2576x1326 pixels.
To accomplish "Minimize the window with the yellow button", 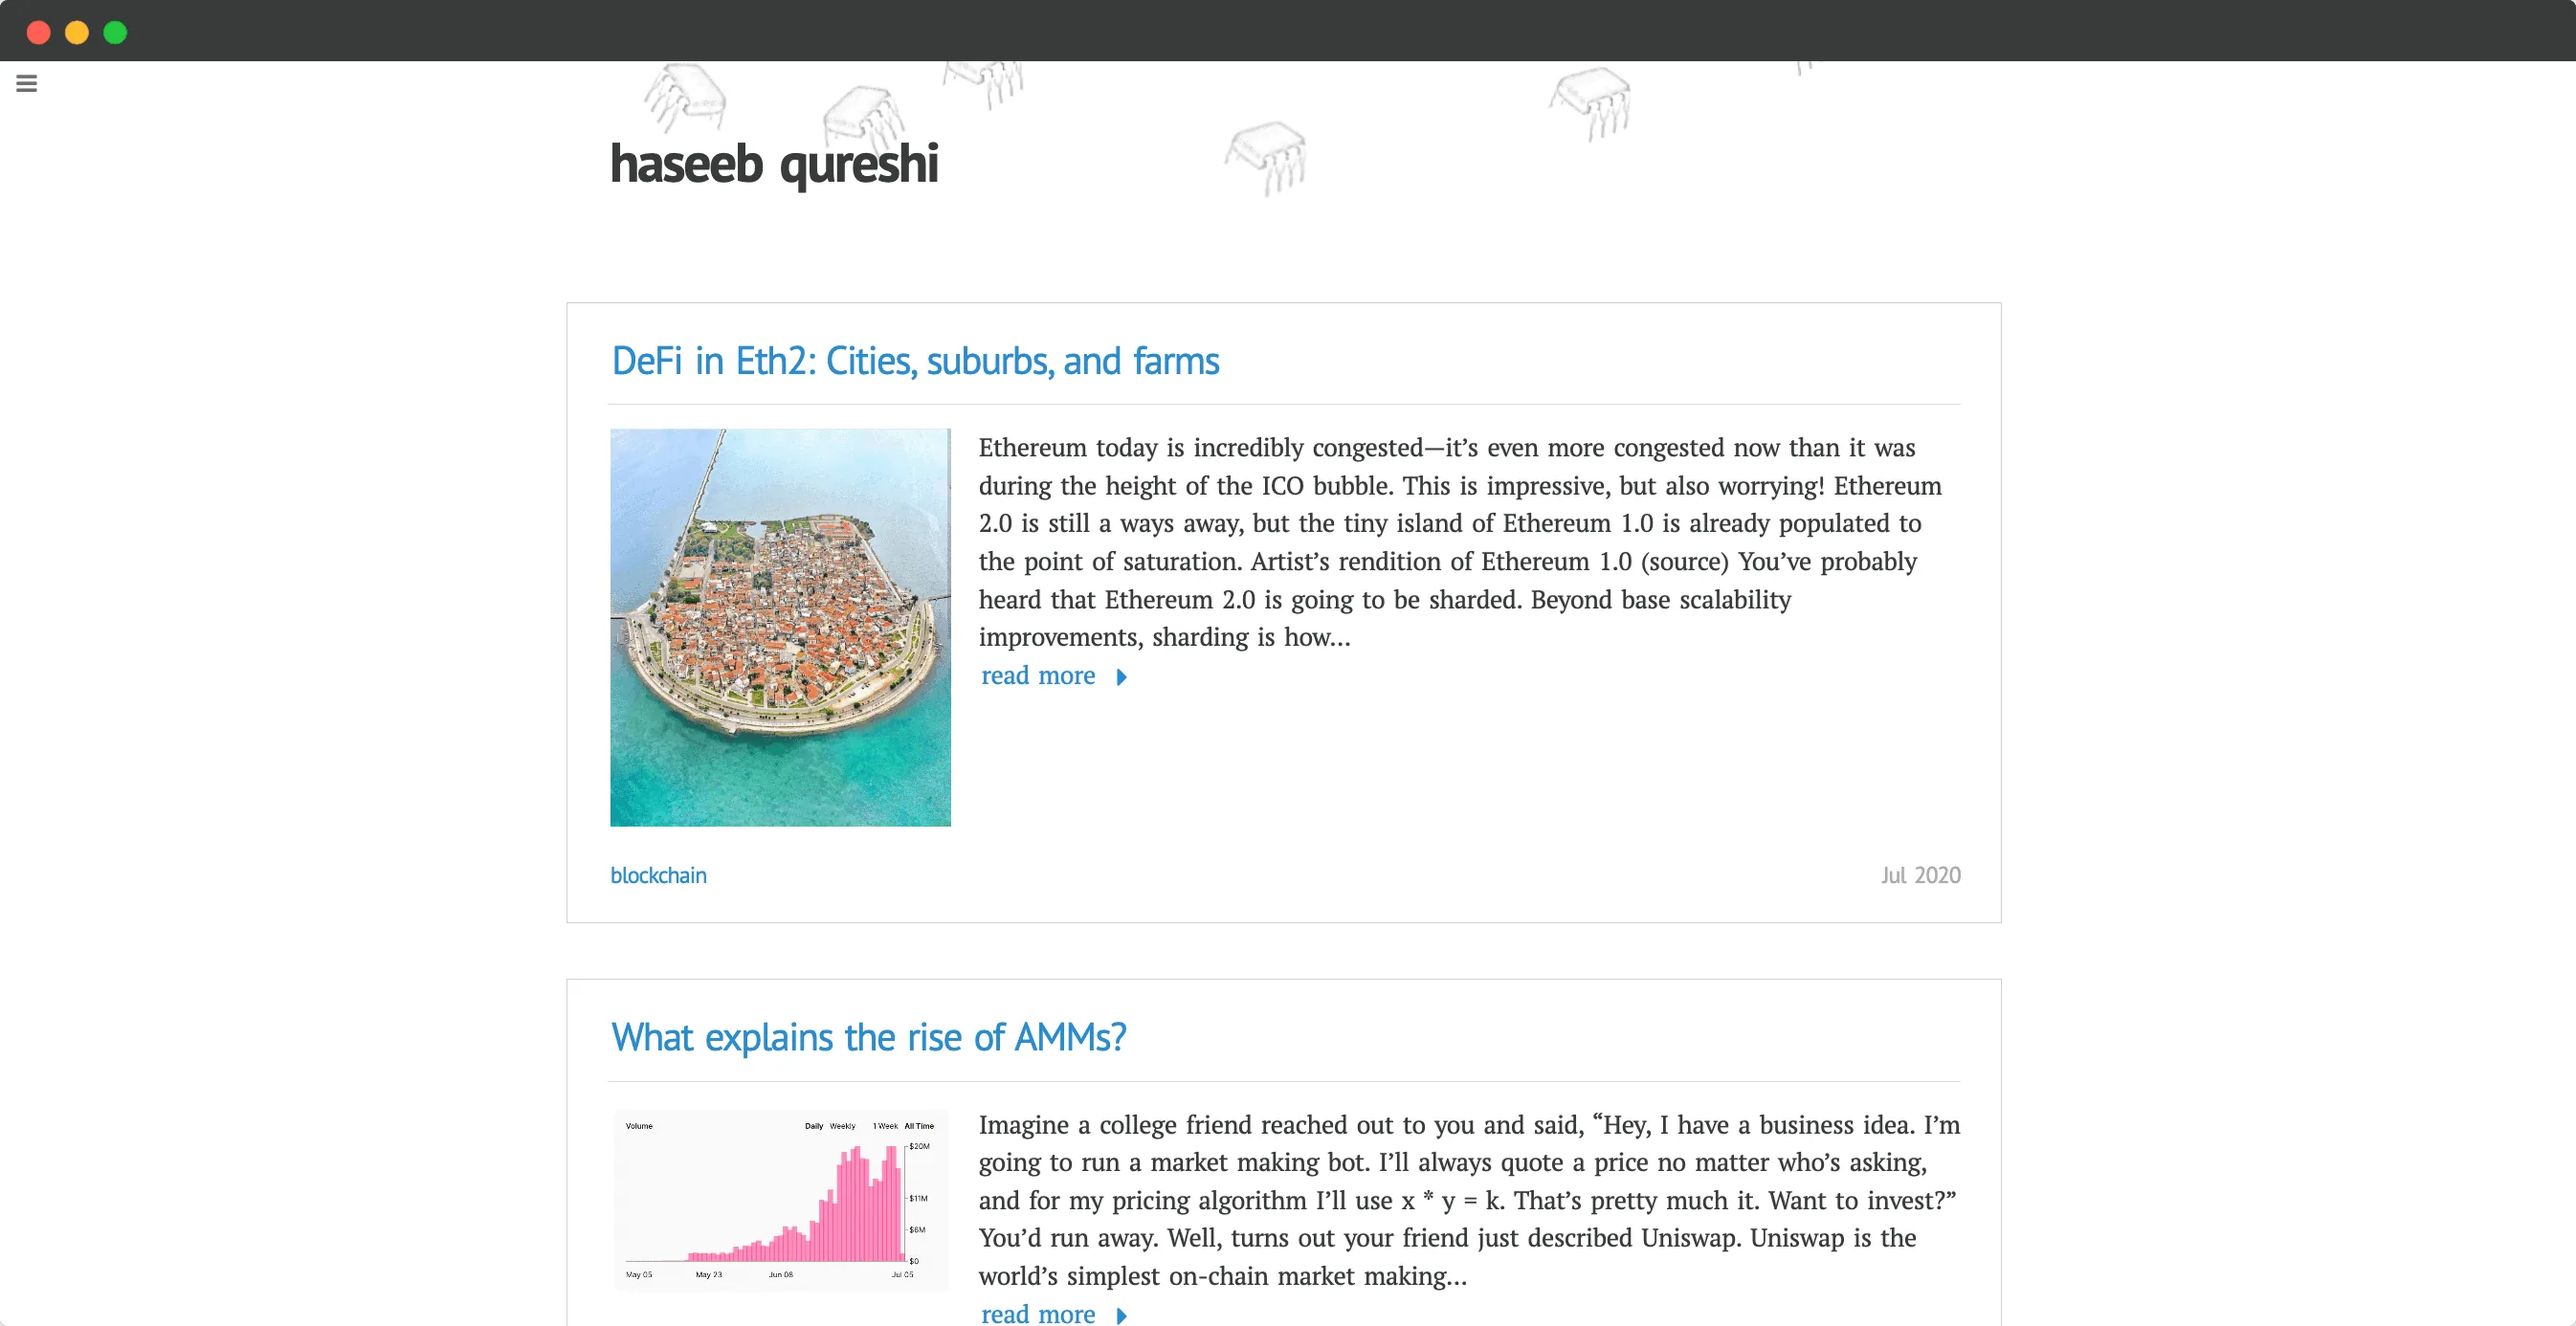I will click(x=77, y=32).
